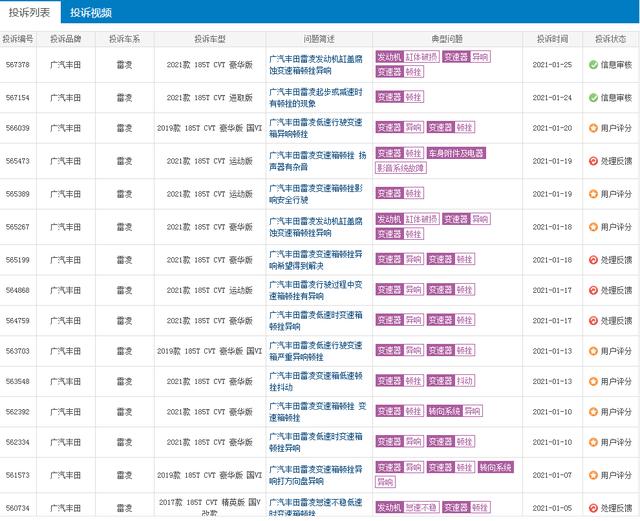Click red feedback icon for complaint 560734
Screen dimensions: 640x521
point(593,508)
